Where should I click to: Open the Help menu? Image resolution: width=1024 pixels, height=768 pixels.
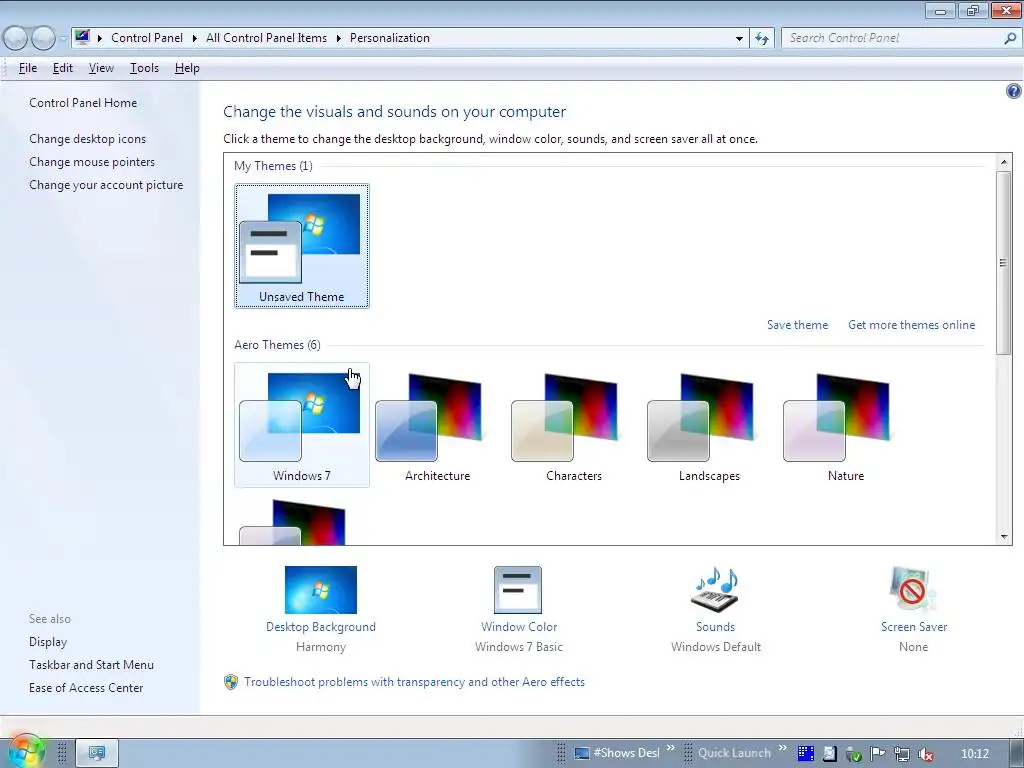187,68
